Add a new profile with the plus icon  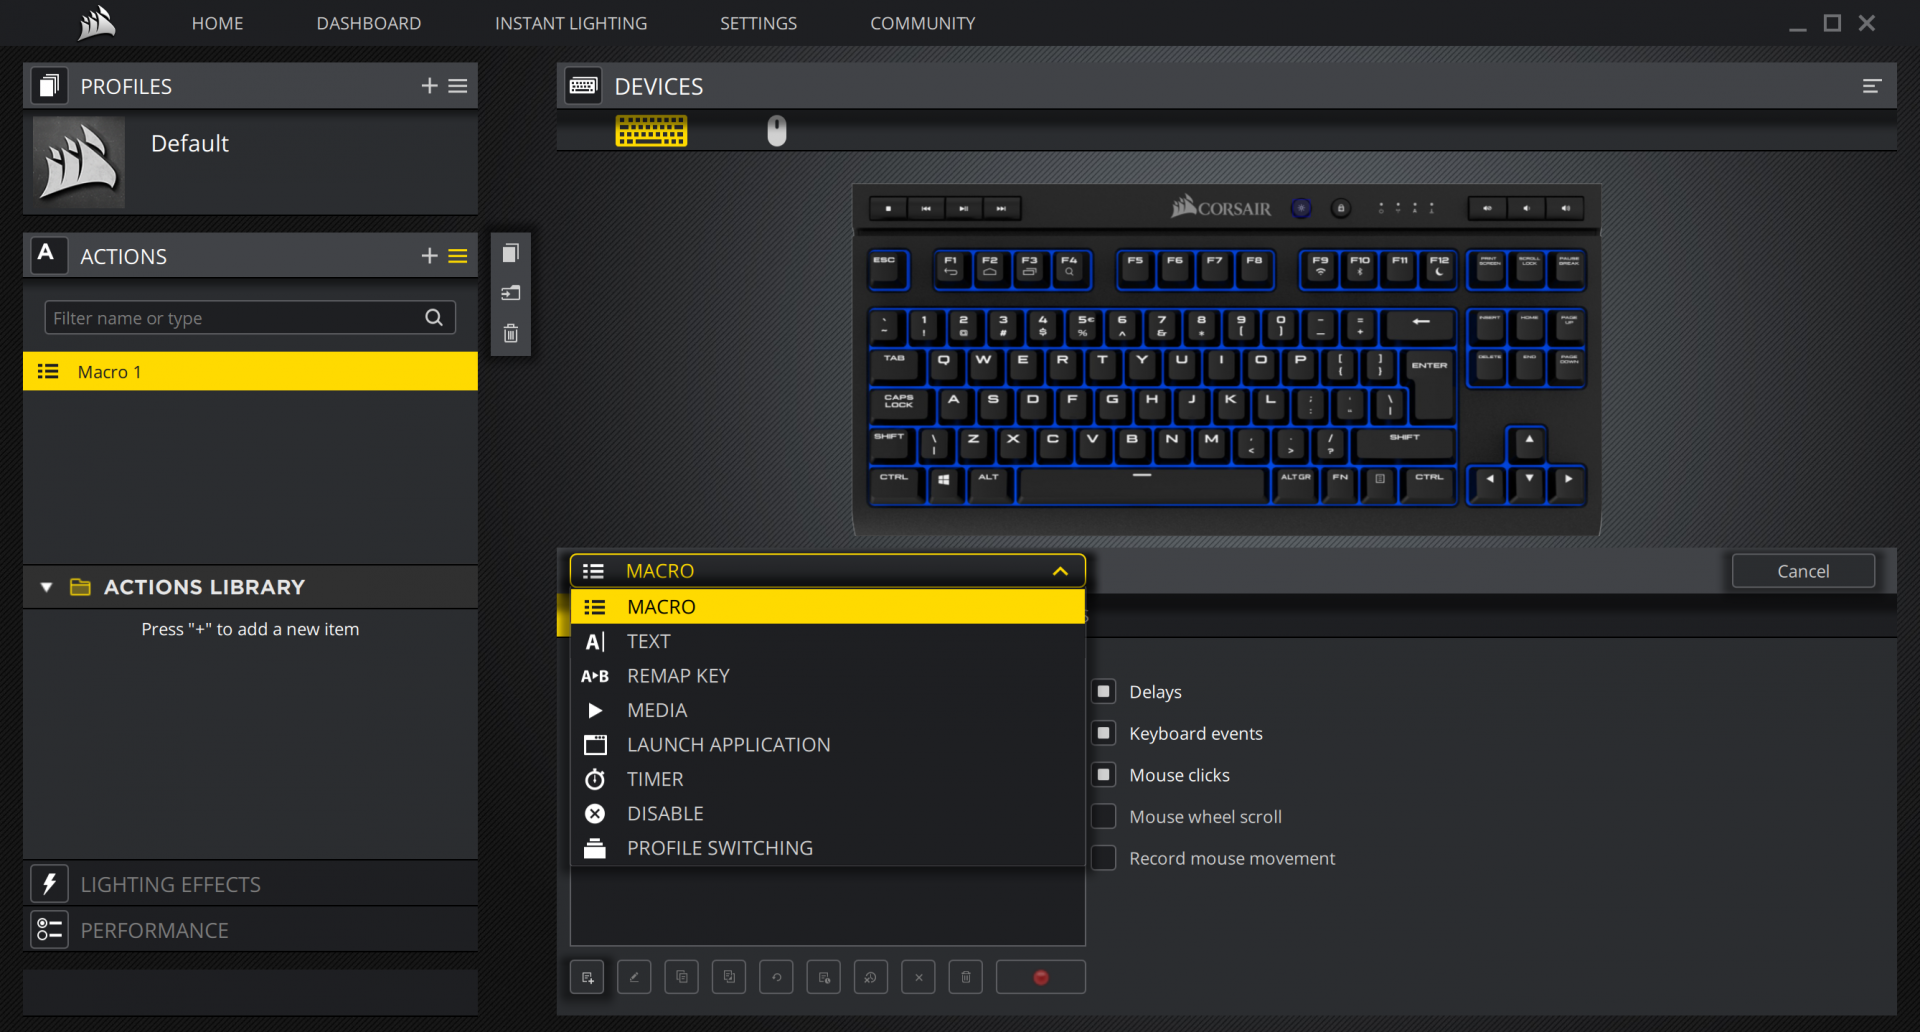pyautogui.click(x=430, y=86)
